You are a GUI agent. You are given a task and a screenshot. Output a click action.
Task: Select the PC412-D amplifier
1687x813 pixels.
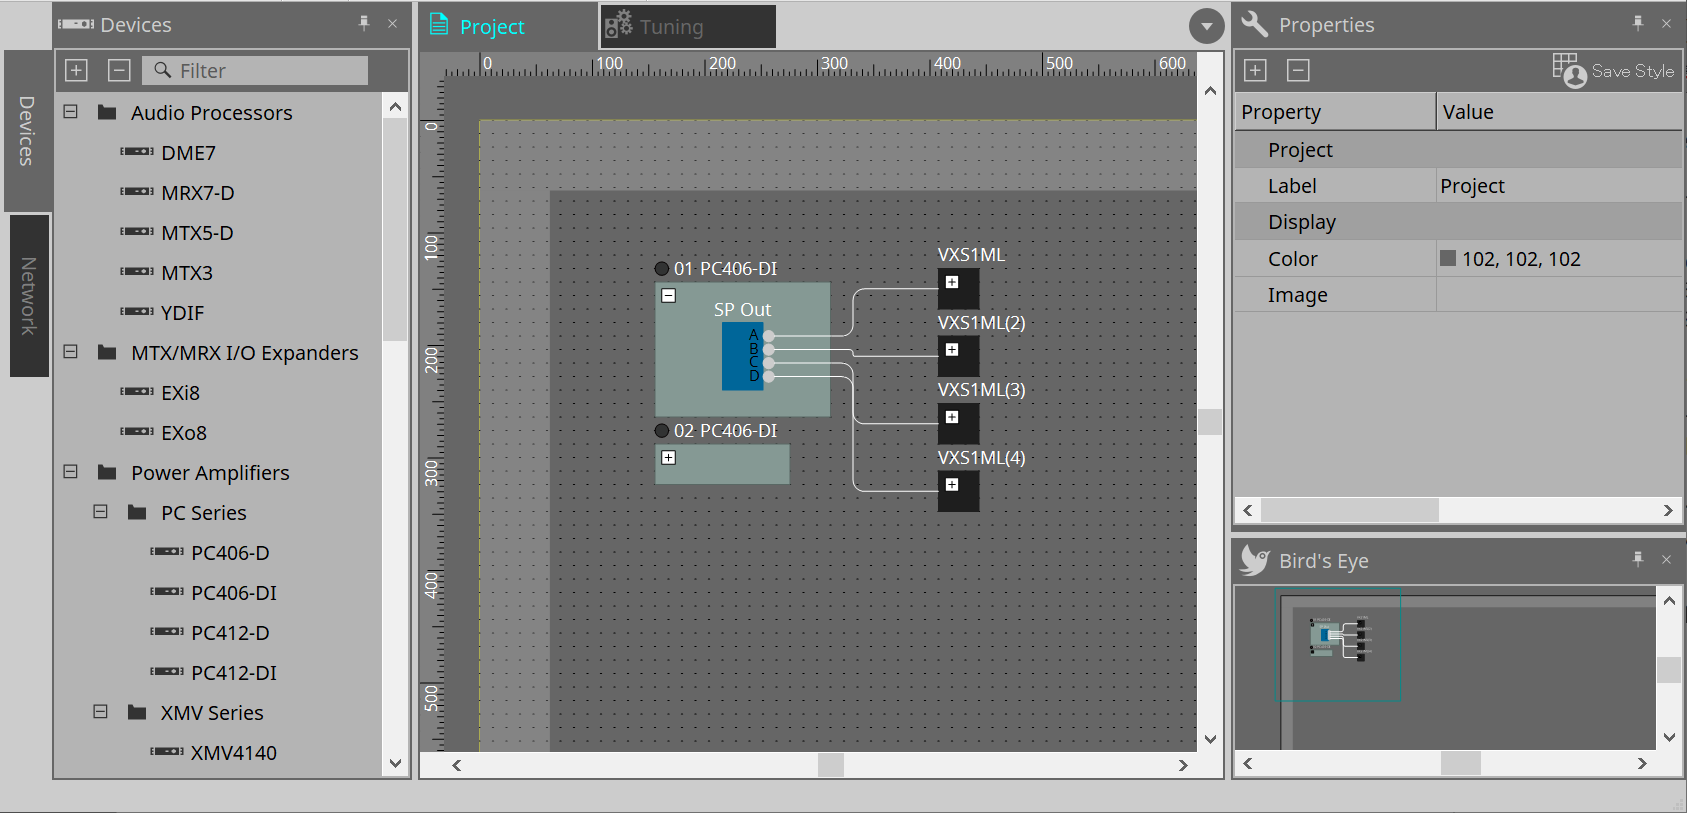tap(231, 633)
